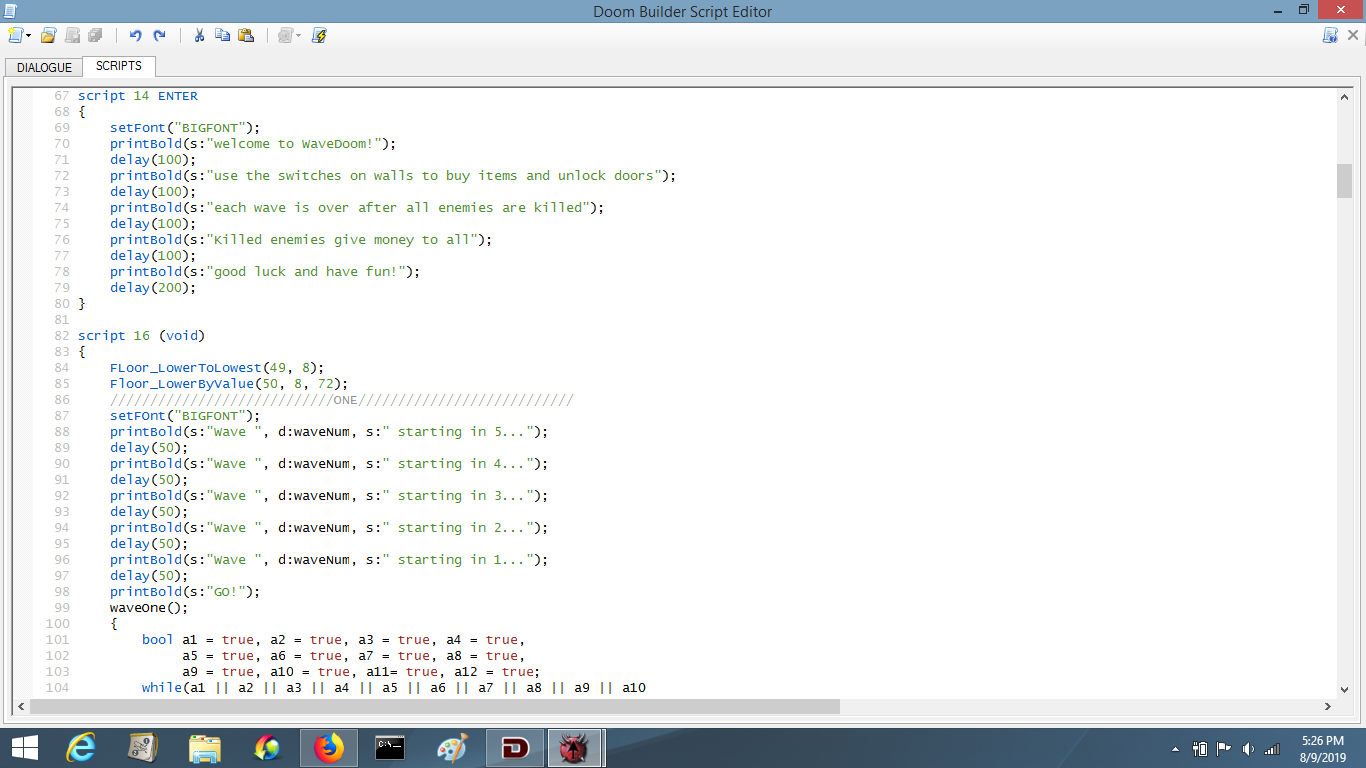
Task: Open Paint from the taskbar
Action: [453, 748]
